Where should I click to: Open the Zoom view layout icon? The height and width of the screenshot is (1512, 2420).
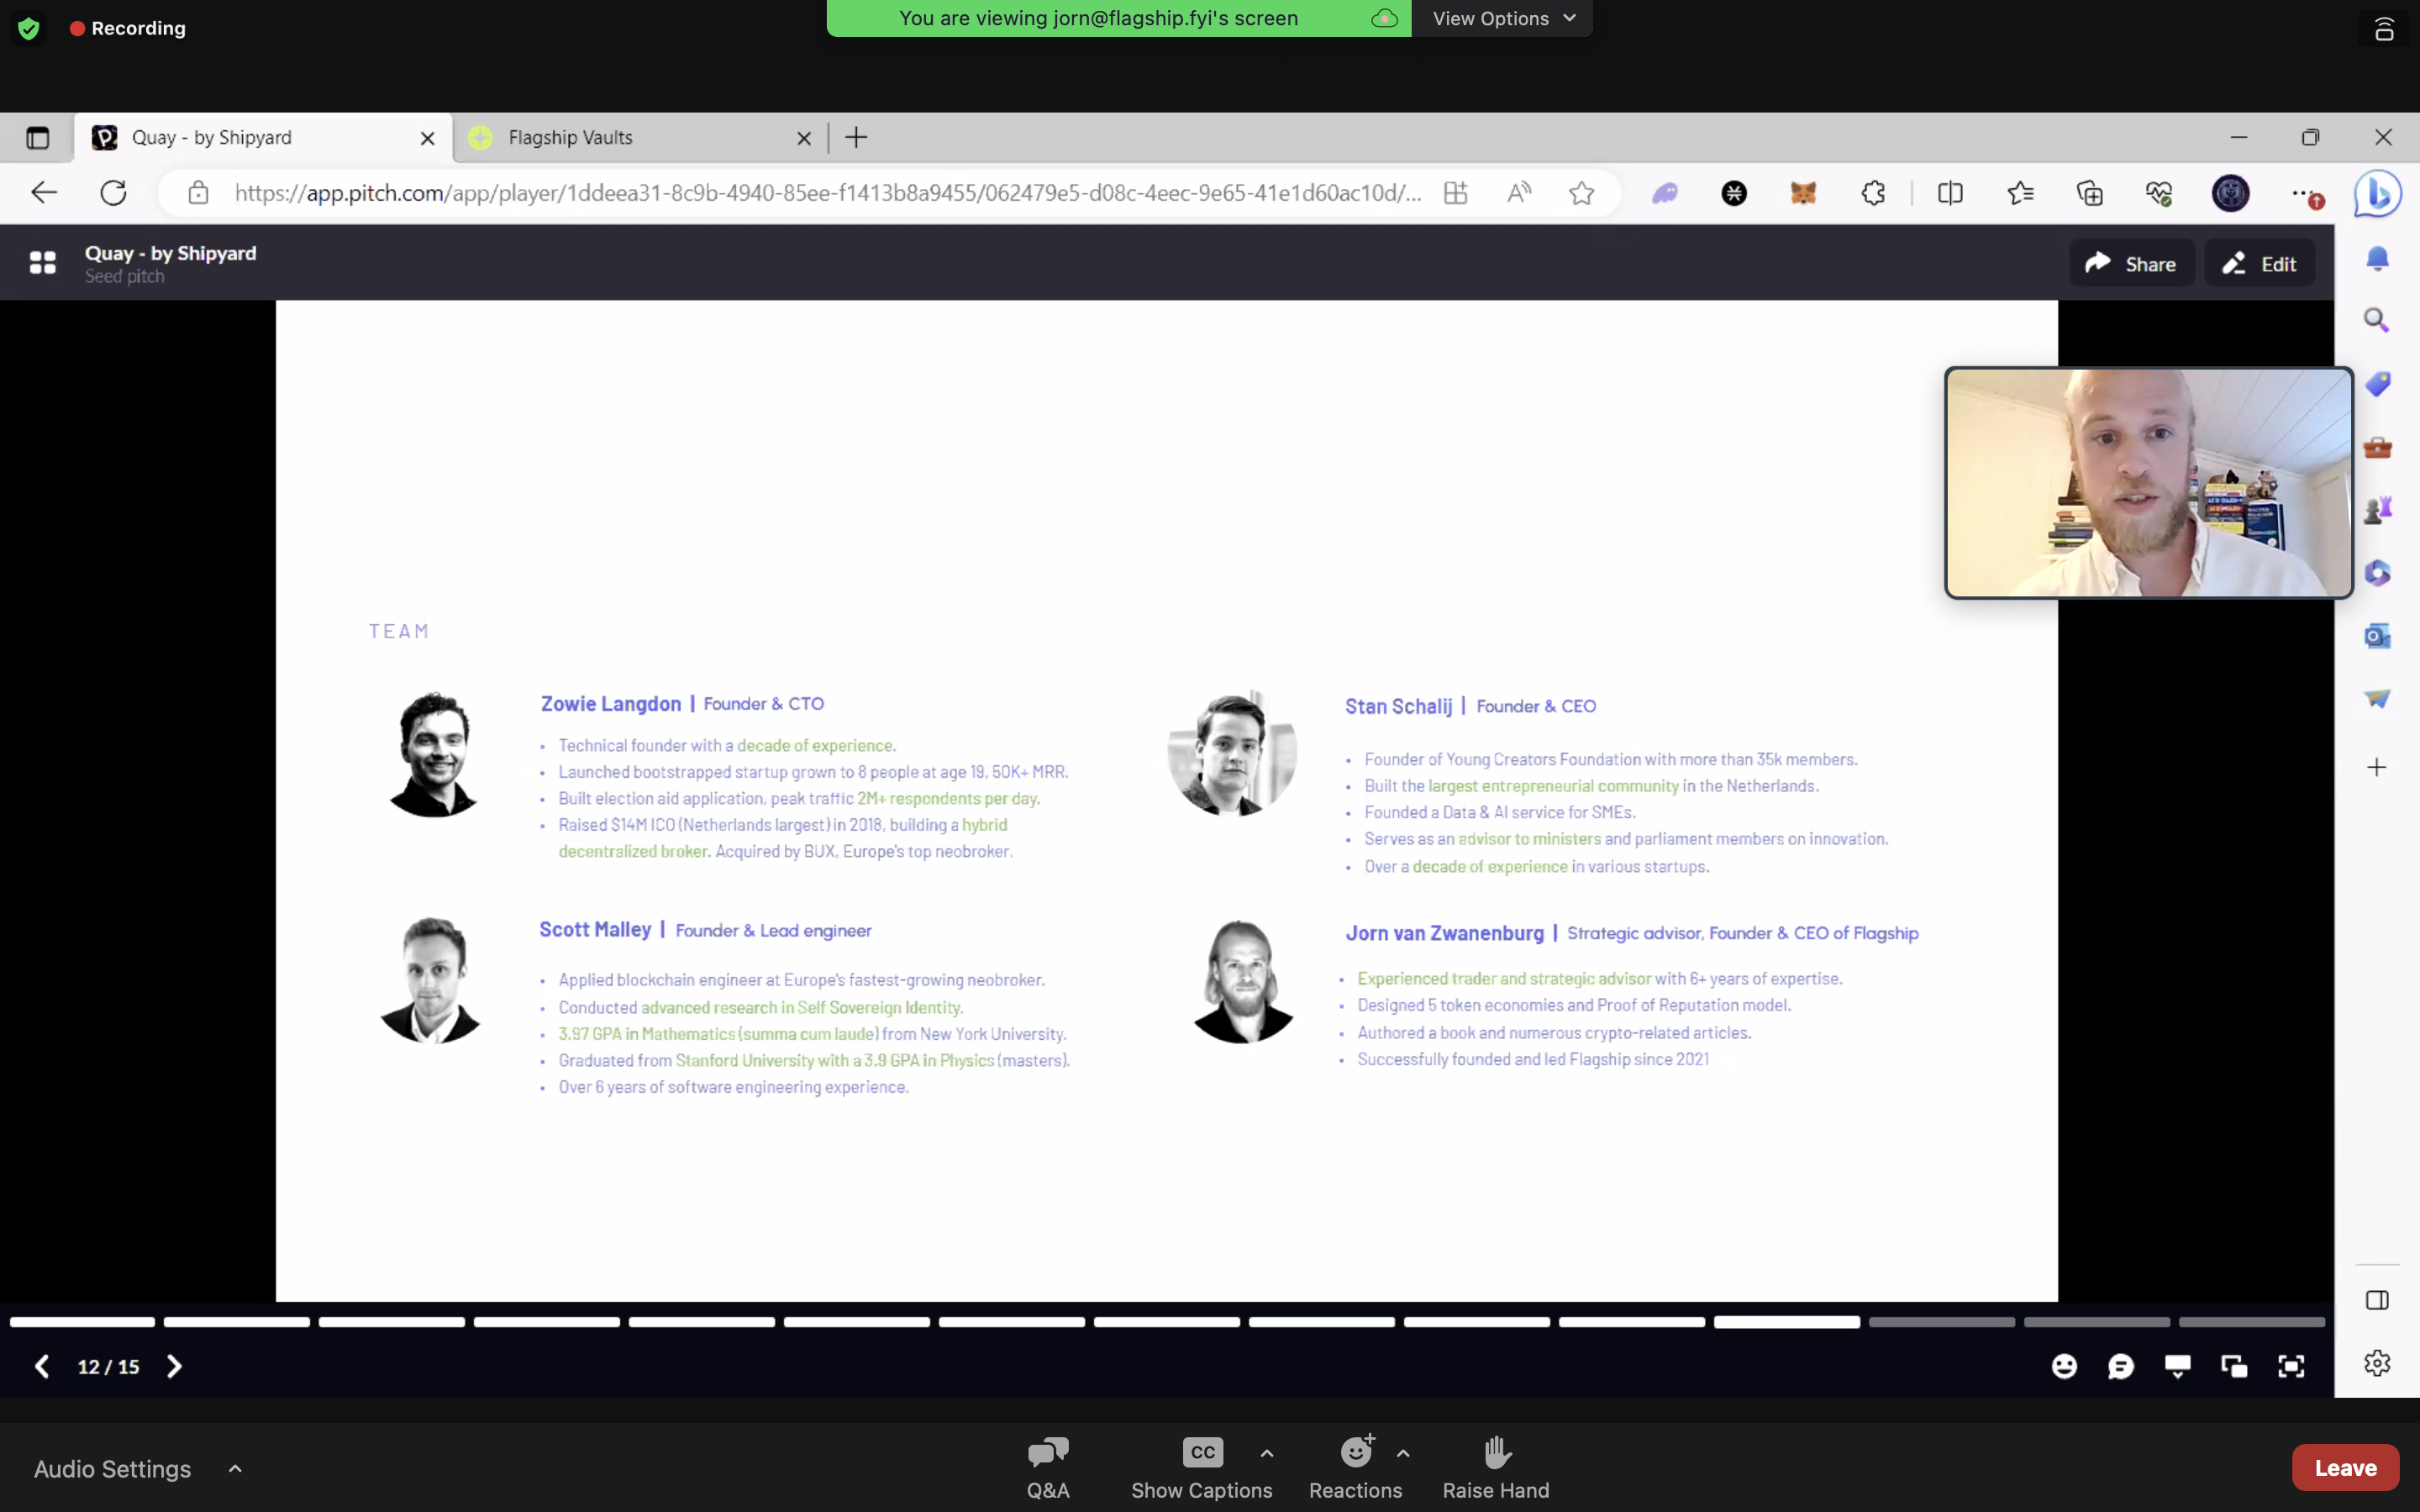(x=2384, y=29)
